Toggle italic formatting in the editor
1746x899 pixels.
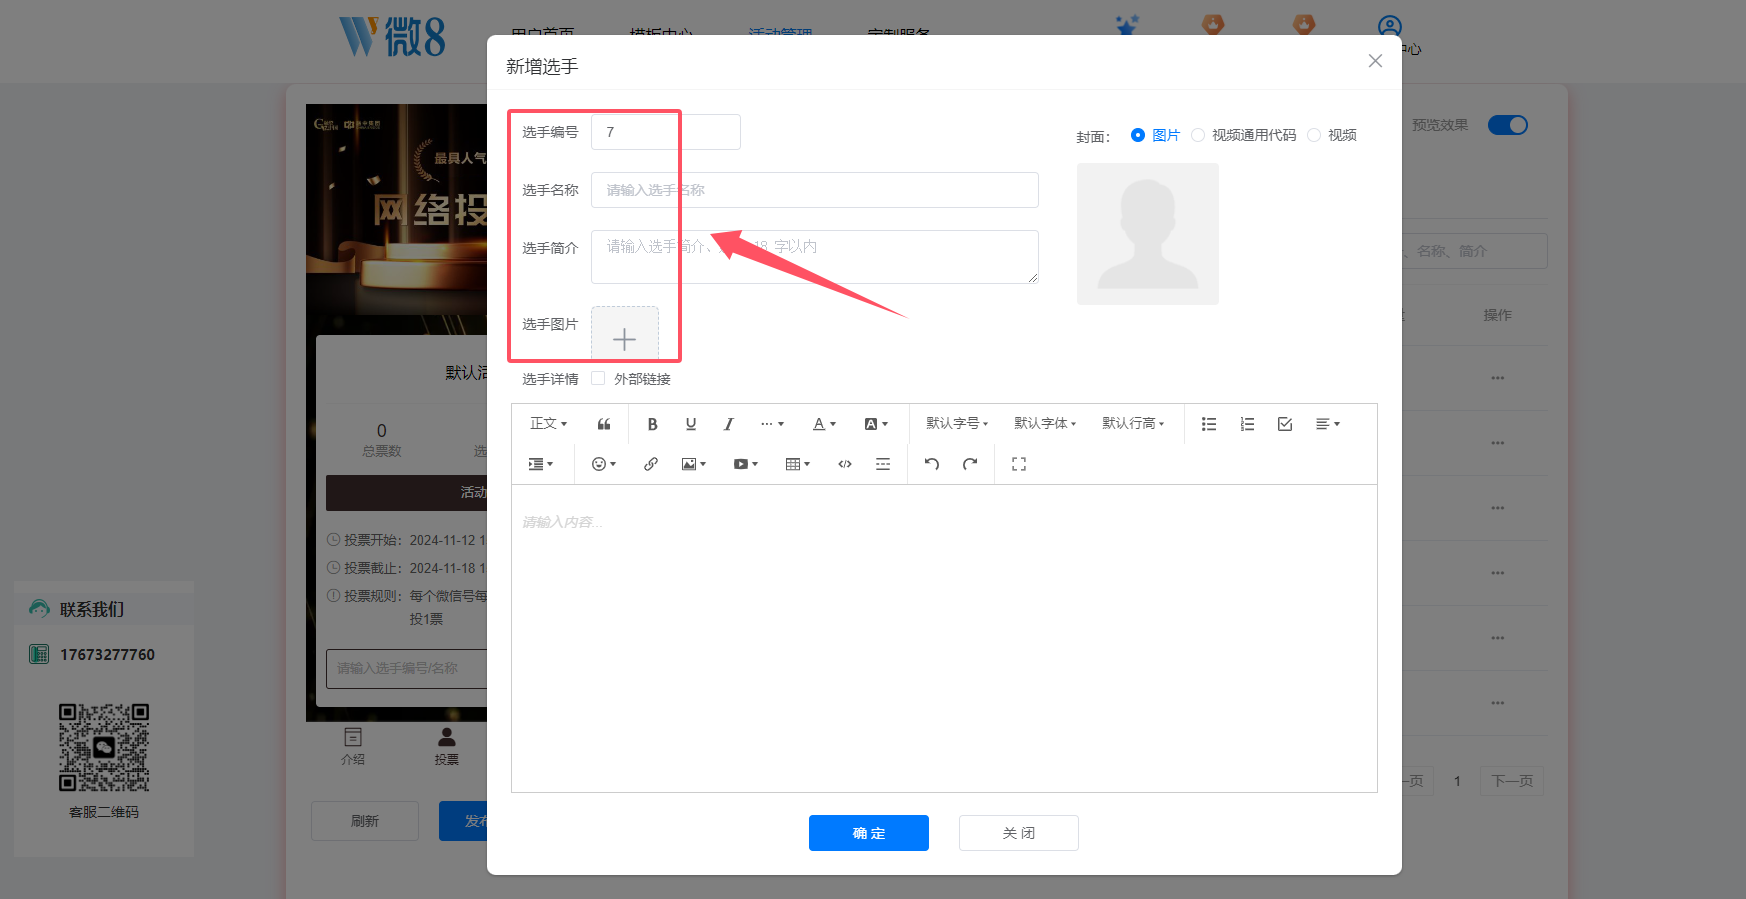click(x=729, y=424)
